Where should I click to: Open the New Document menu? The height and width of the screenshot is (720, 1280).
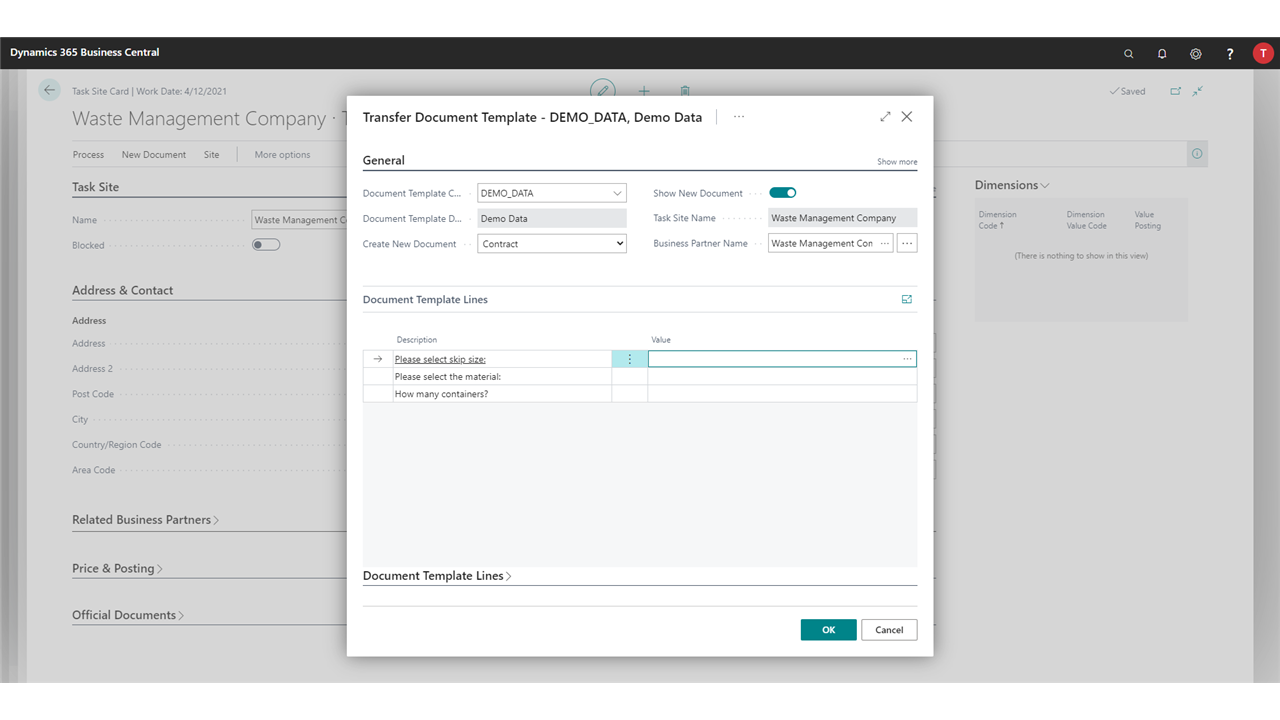pos(154,155)
